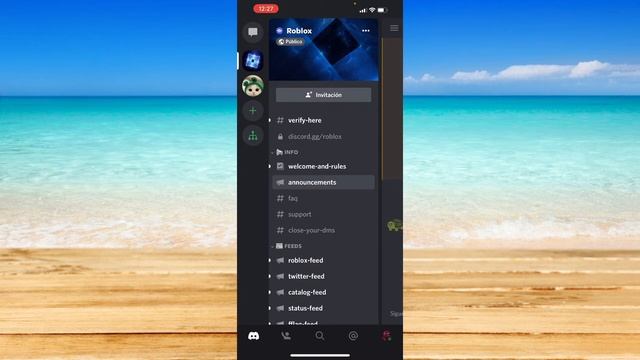
Task: Tap the hash icon beside verify-here
Action: point(280,120)
